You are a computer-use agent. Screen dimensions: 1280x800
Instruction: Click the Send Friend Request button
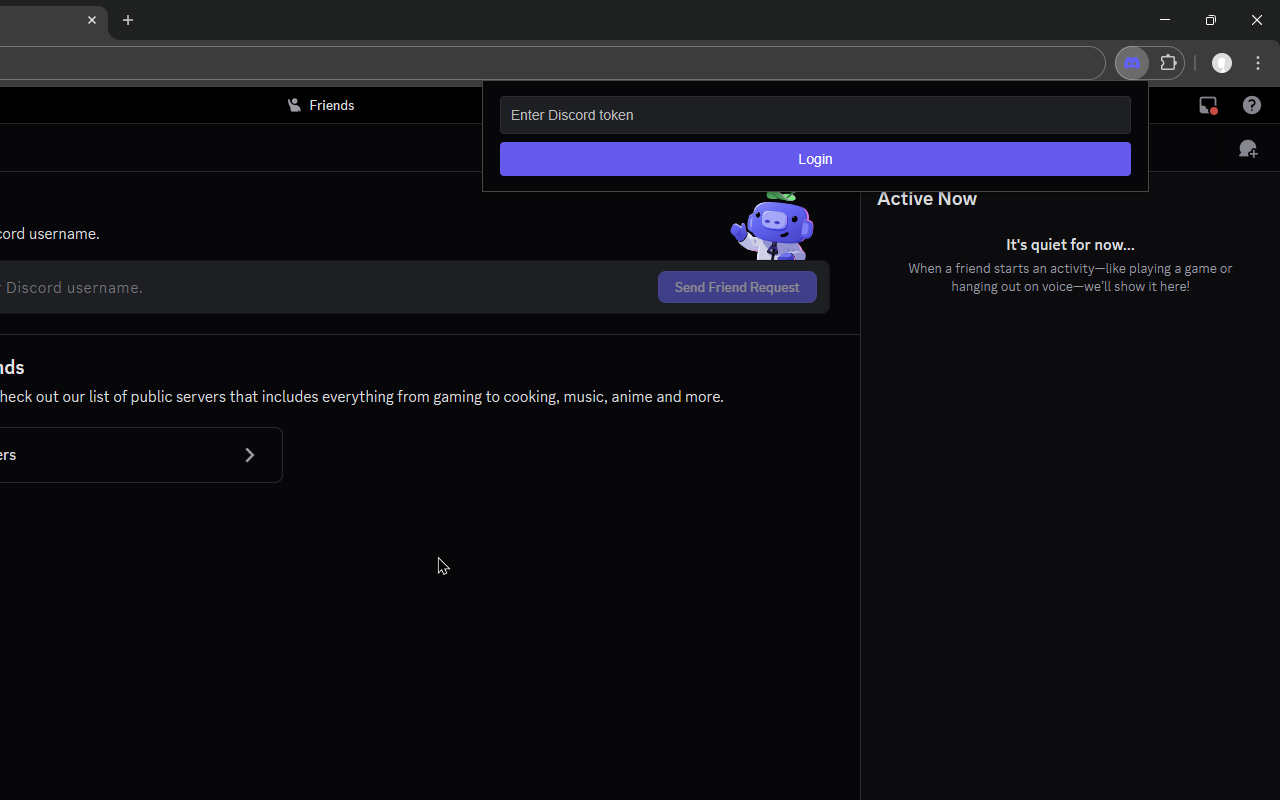[737, 287]
